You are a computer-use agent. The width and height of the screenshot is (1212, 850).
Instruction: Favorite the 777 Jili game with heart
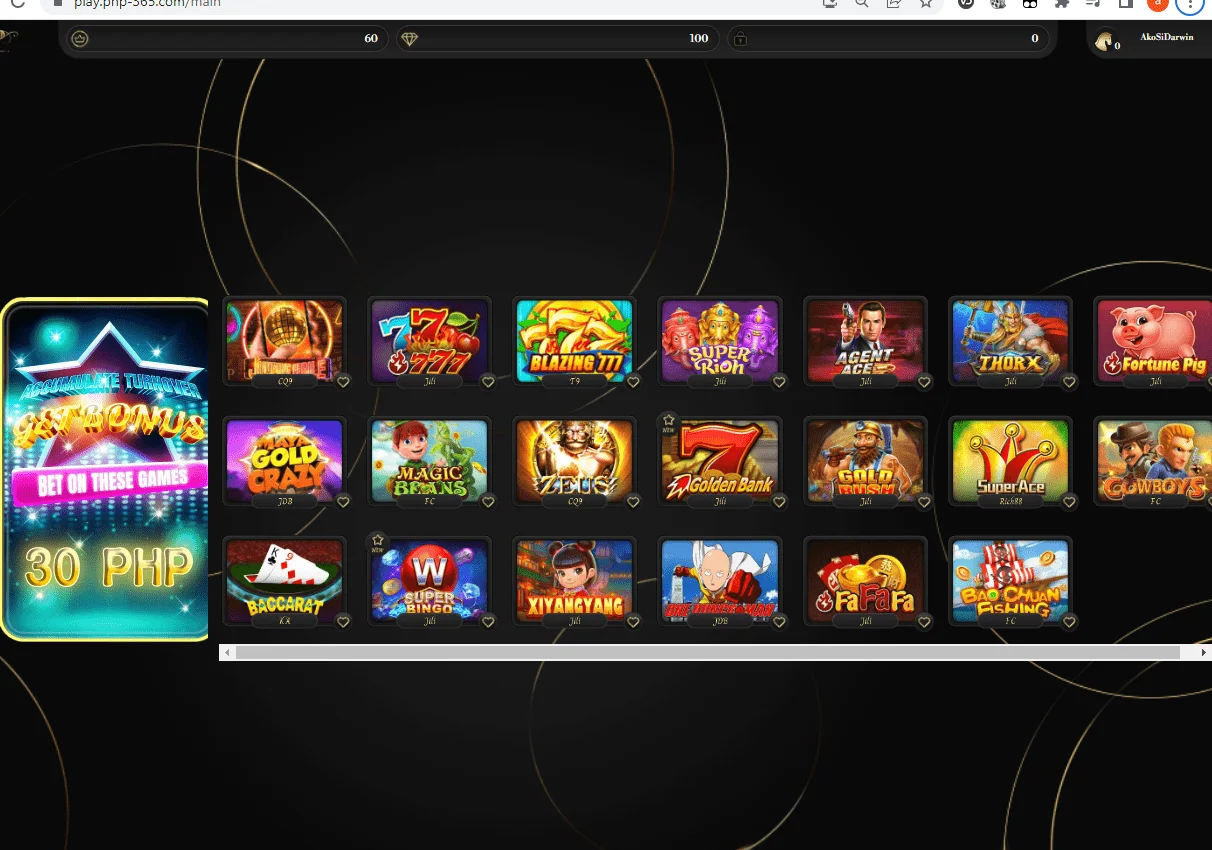(x=488, y=381)
